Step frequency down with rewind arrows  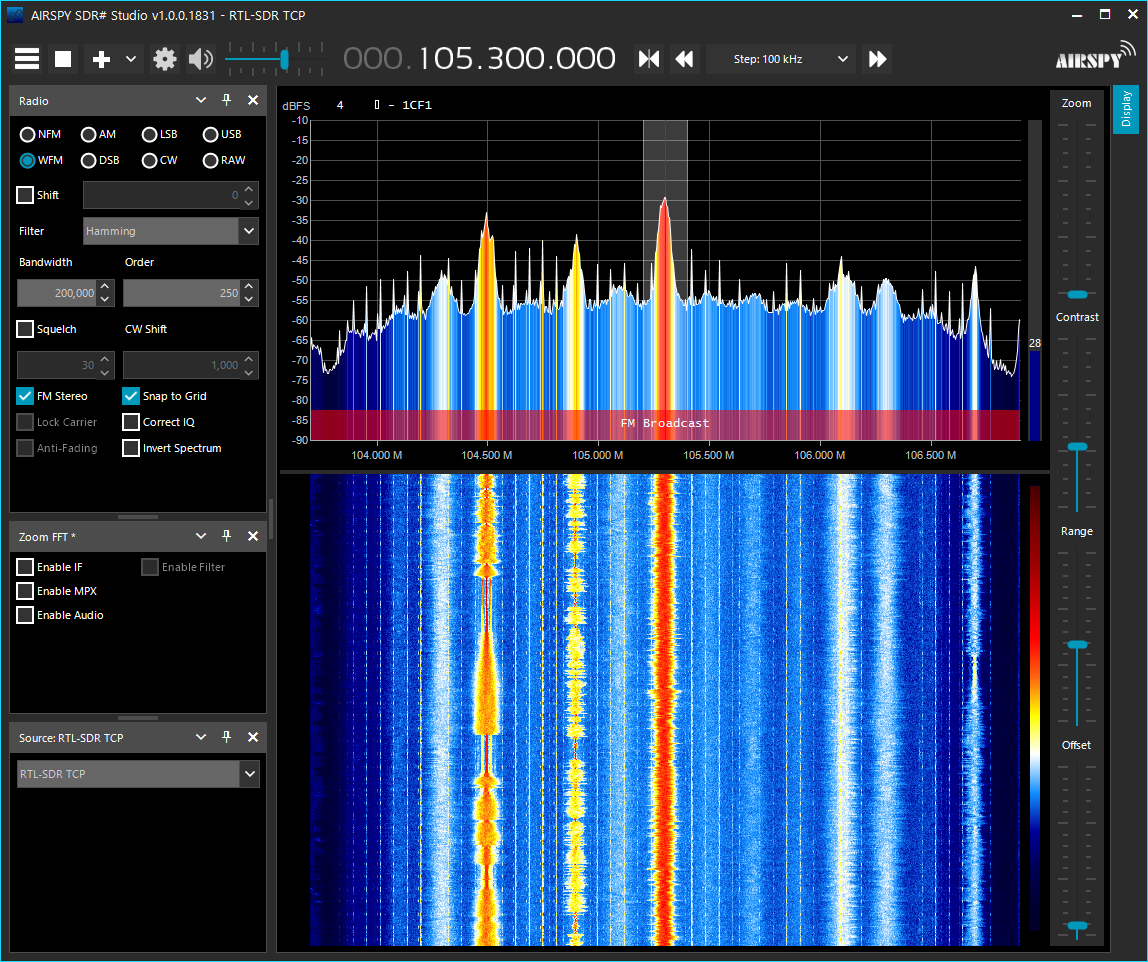[685, 59]
